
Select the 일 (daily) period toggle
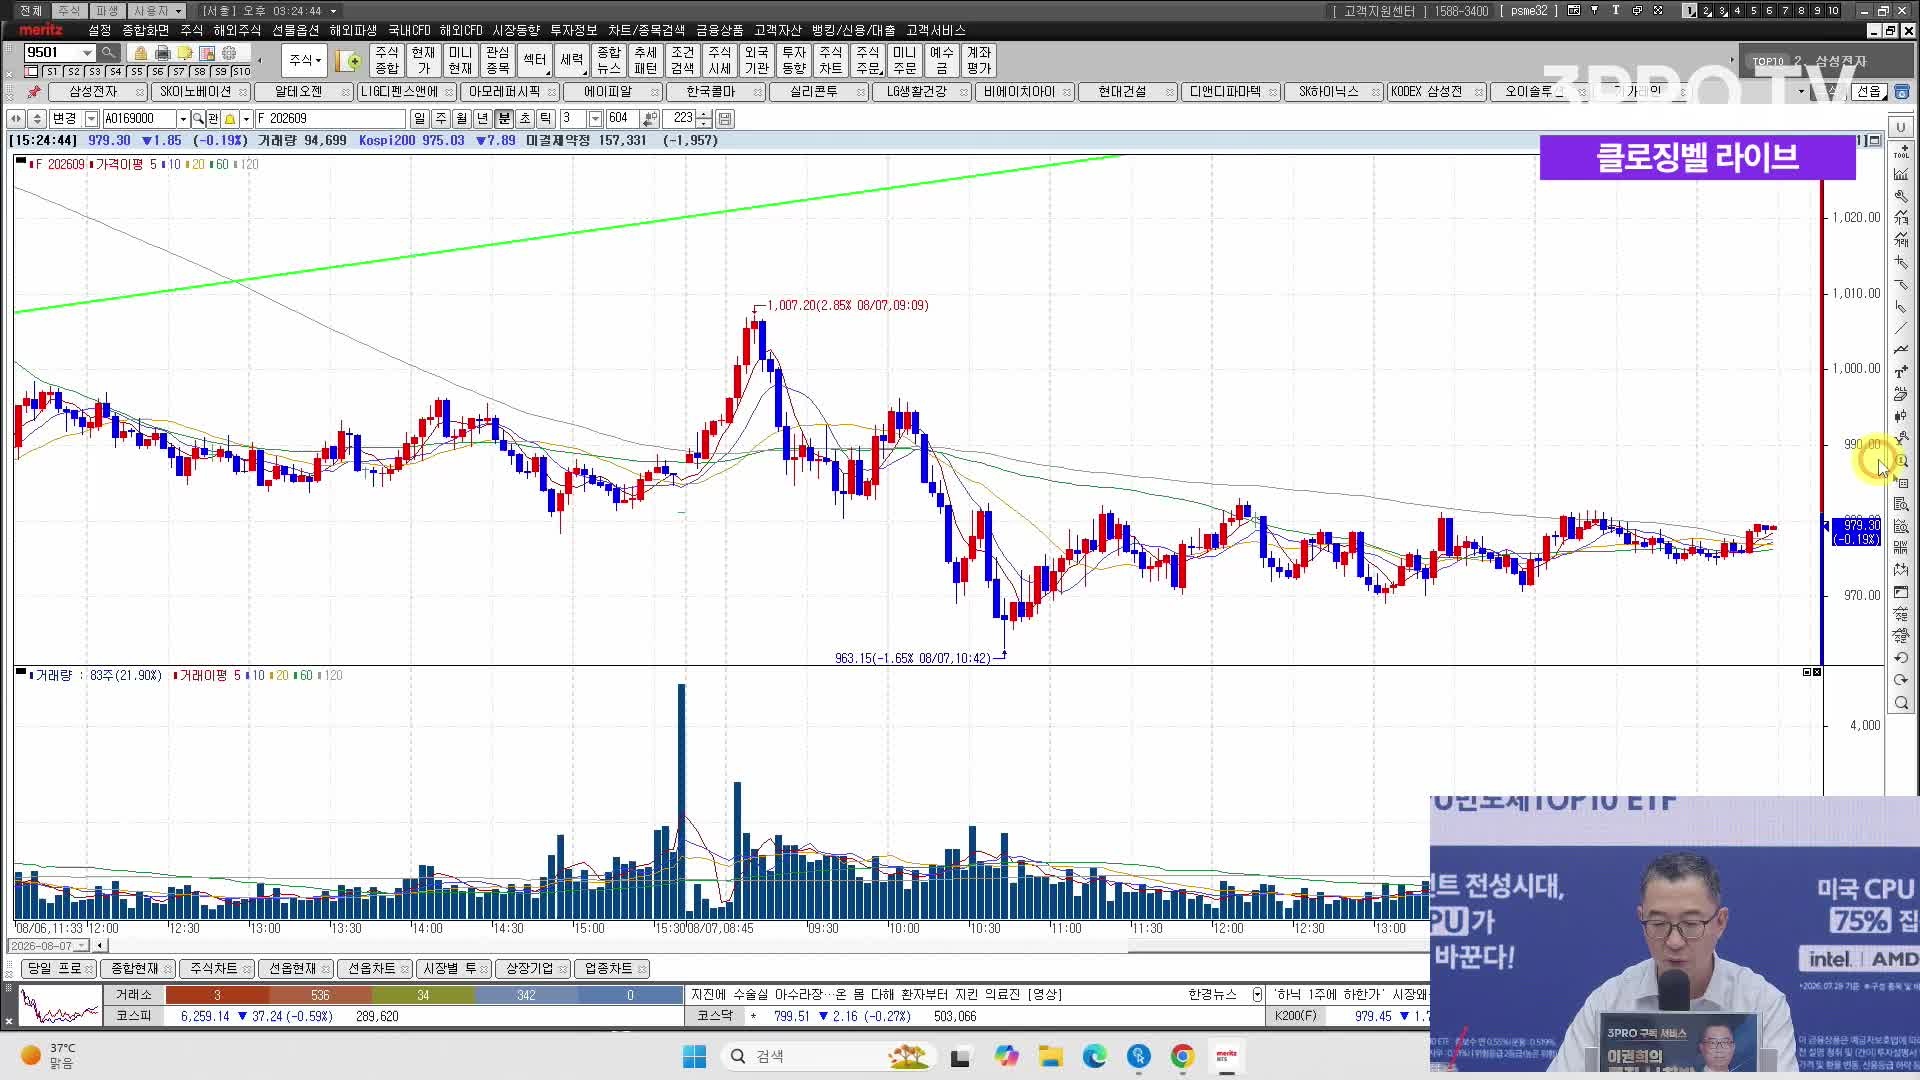pyautogui.click(x=419, y=119)
